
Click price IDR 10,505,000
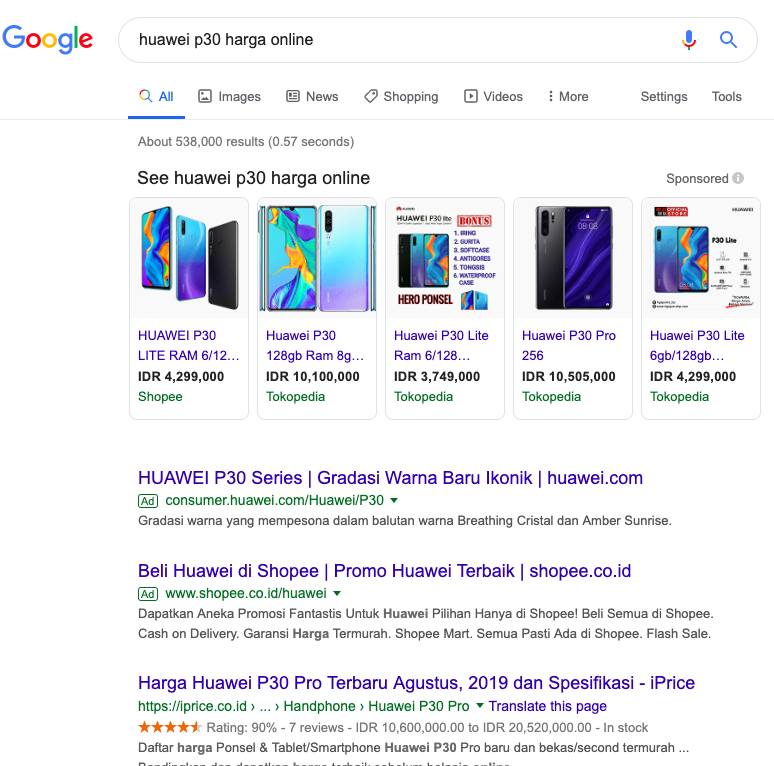[x=569, y=377]
